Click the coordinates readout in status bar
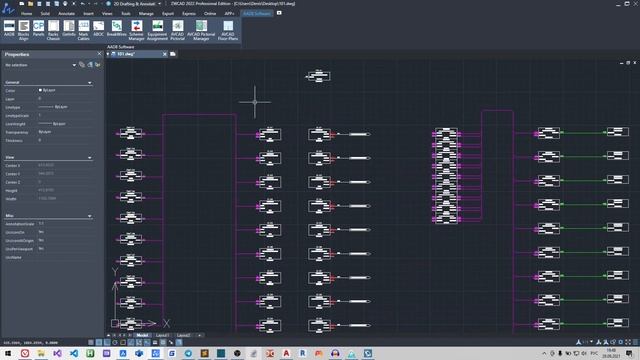The image size is (640, 360). (x=31, y=343)
